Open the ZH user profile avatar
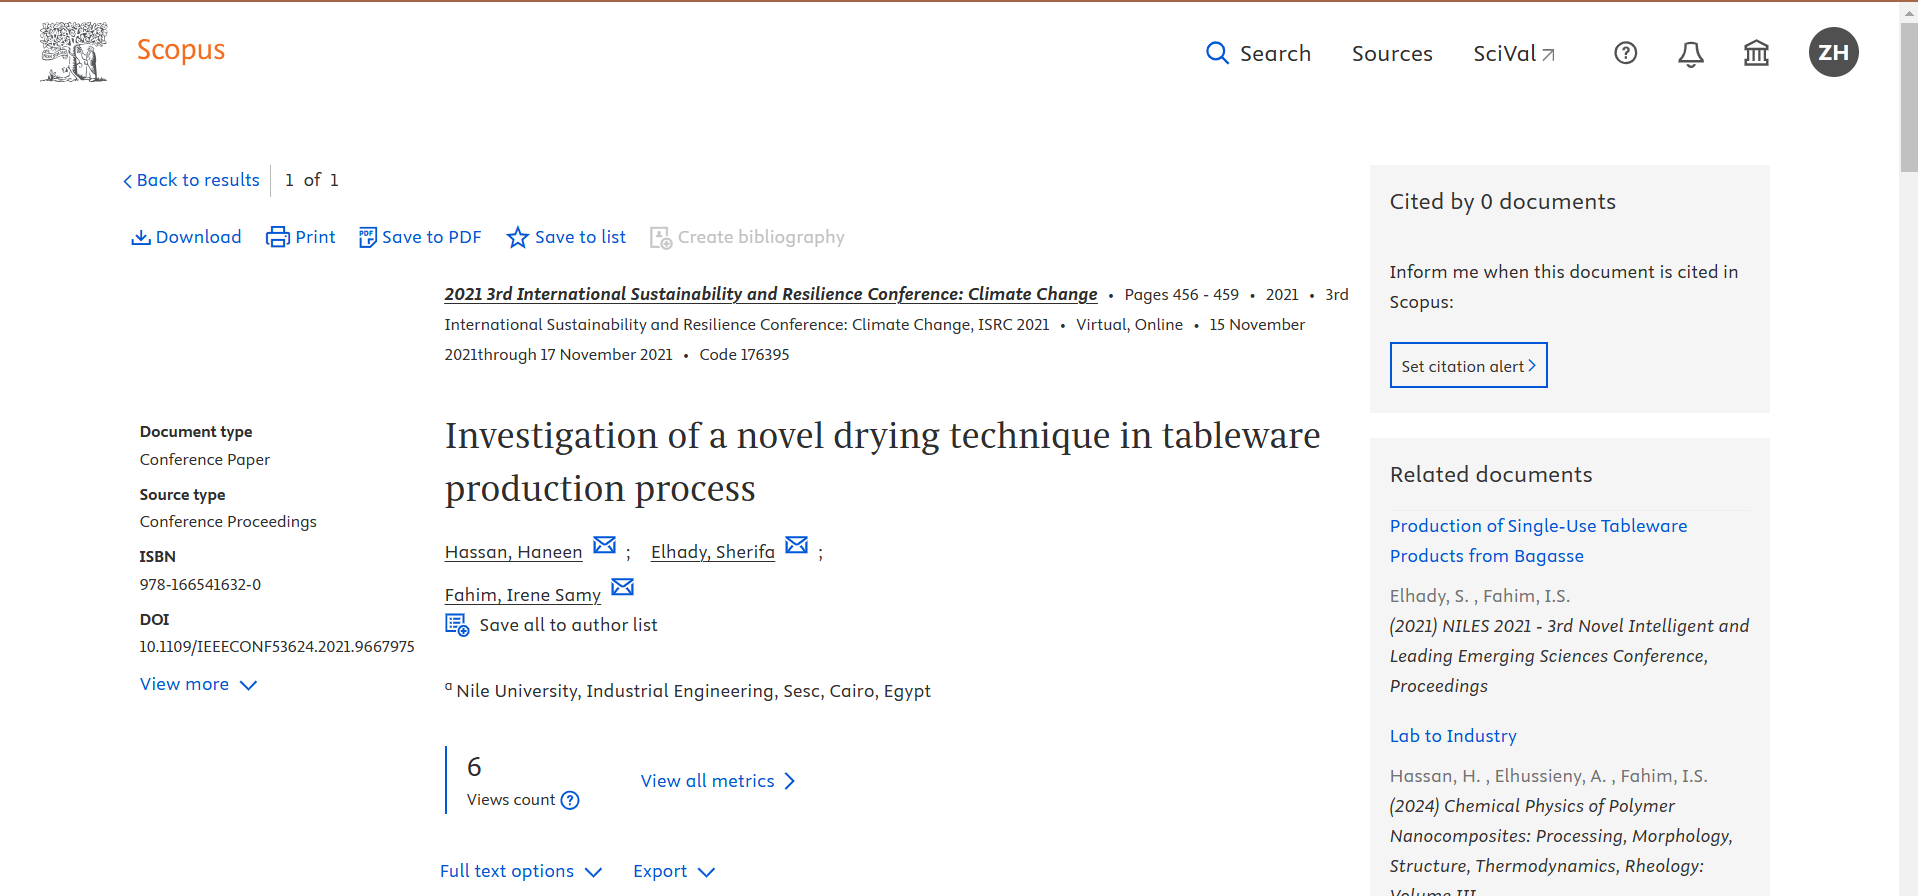Image resolution: width=1918 pixels, height=896 pixels. point(1833,52)
